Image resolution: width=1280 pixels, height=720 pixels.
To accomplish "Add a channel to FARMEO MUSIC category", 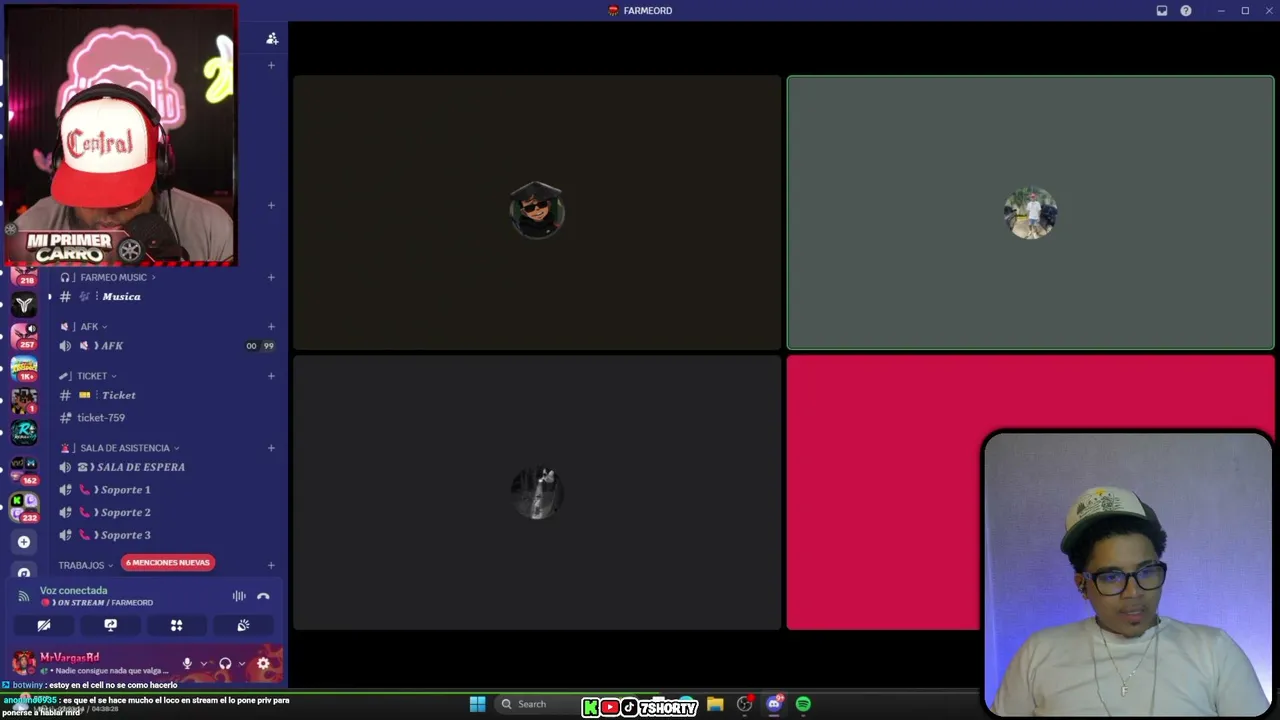I will [x=271, y=277].
